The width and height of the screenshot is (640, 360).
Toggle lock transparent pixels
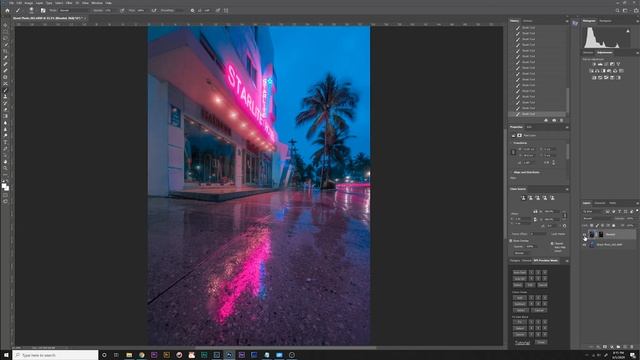pyautogui.click(x=591, y=225)
